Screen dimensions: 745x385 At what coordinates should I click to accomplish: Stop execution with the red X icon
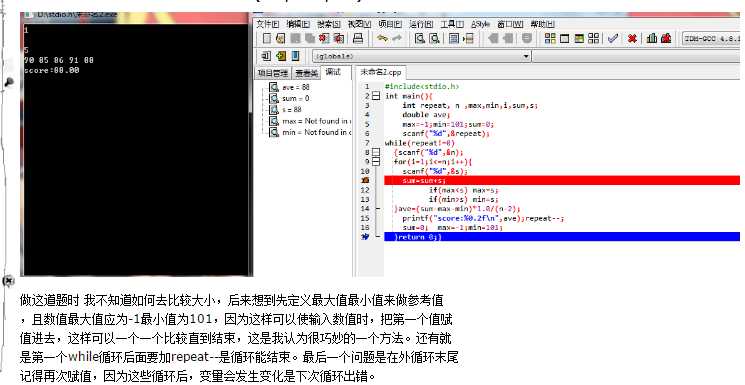click(x=632, y=38)
